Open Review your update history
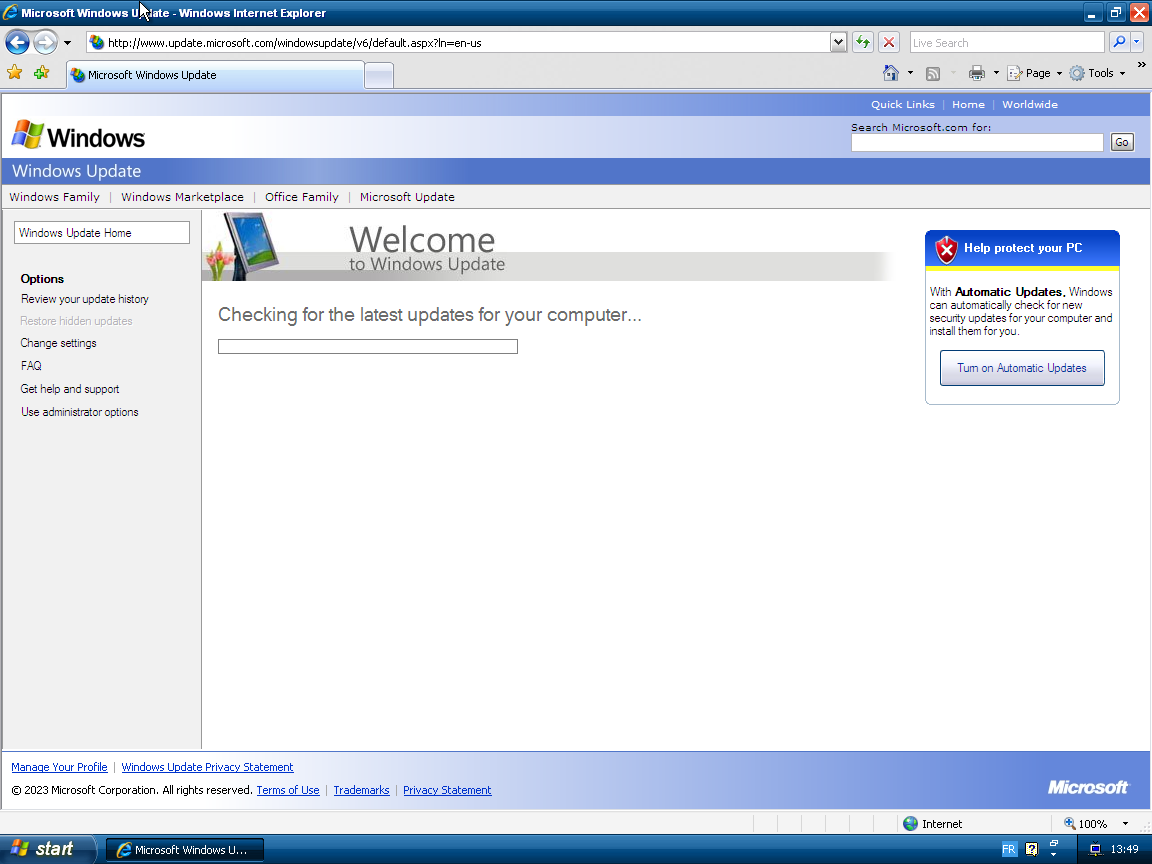1152x864 pixels. [x=84, y=299]
